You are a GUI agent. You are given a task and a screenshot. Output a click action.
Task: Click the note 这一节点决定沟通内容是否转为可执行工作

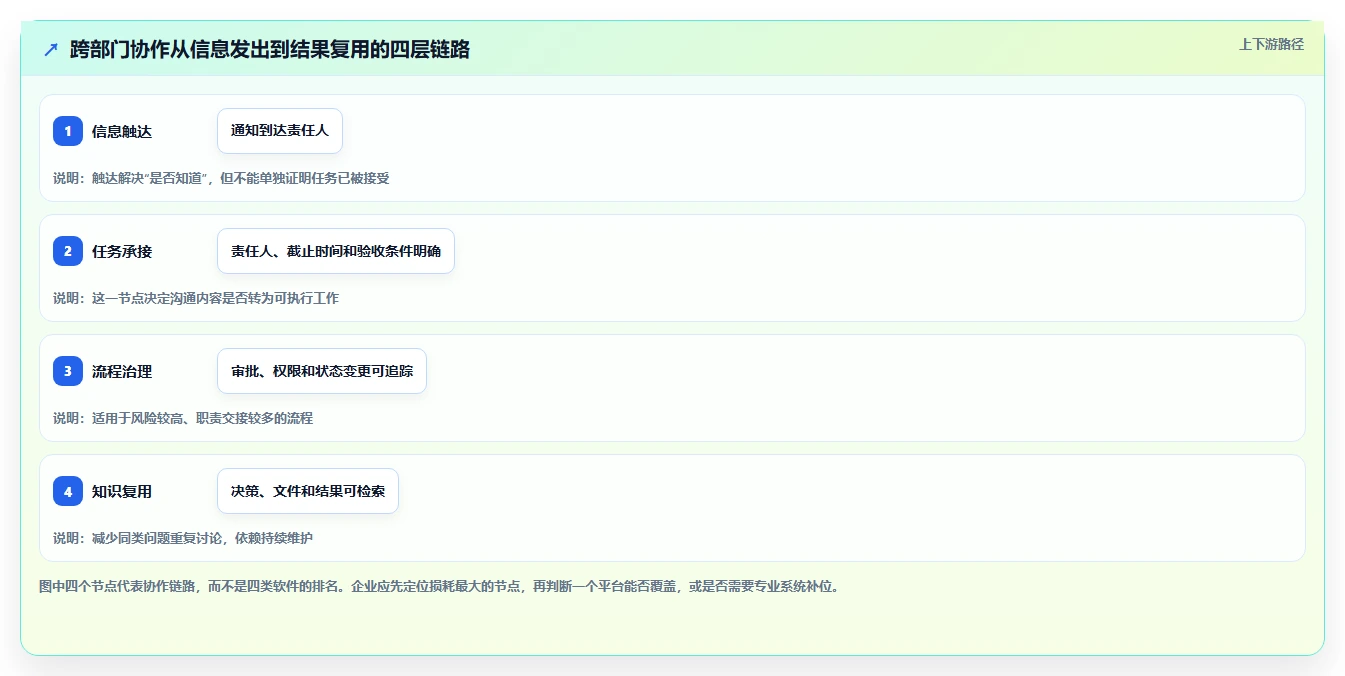(215, 298)
